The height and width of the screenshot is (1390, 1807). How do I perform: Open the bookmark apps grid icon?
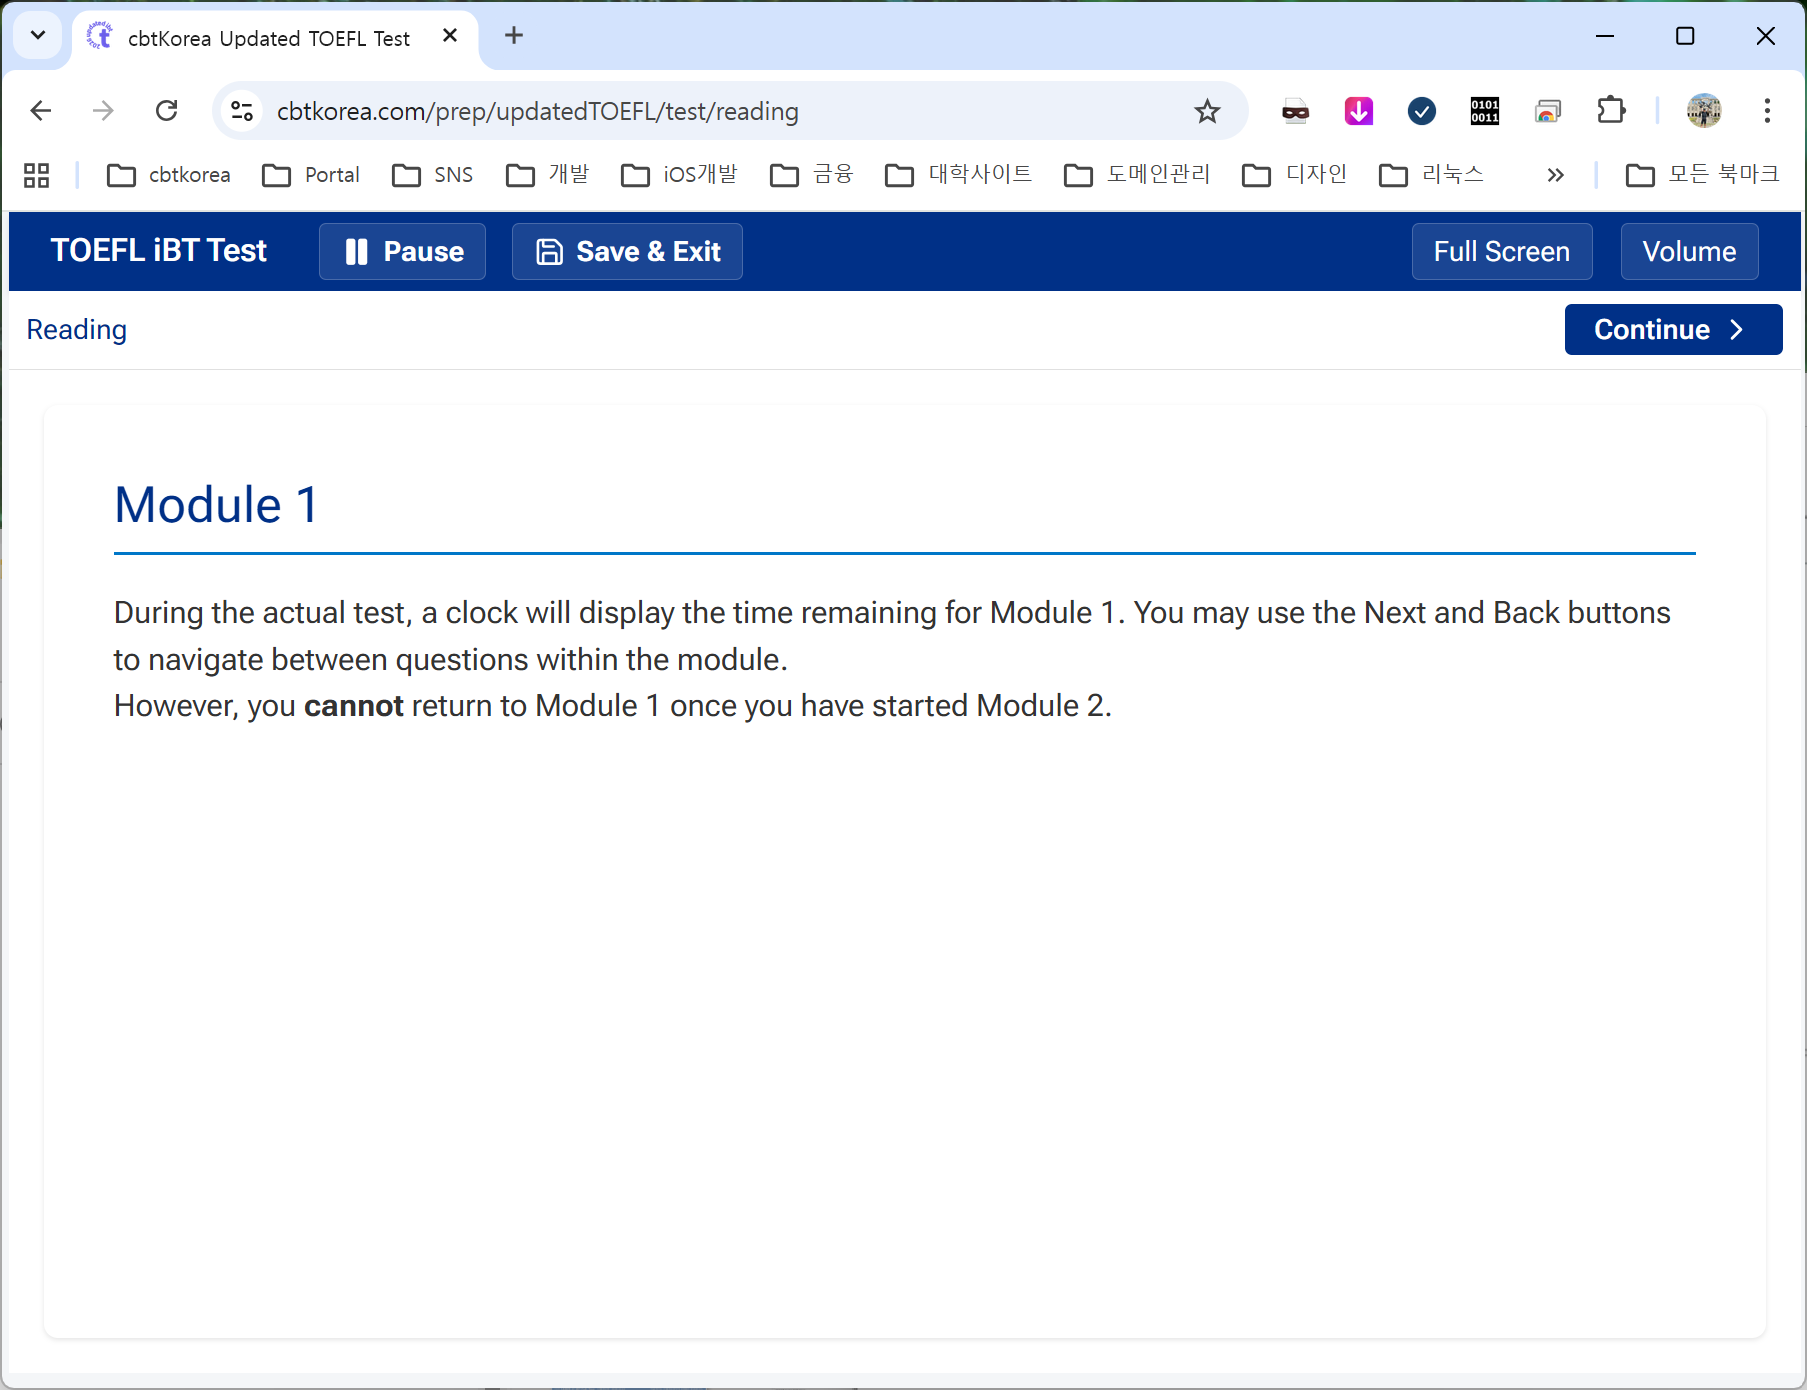[x=37, y=175]
